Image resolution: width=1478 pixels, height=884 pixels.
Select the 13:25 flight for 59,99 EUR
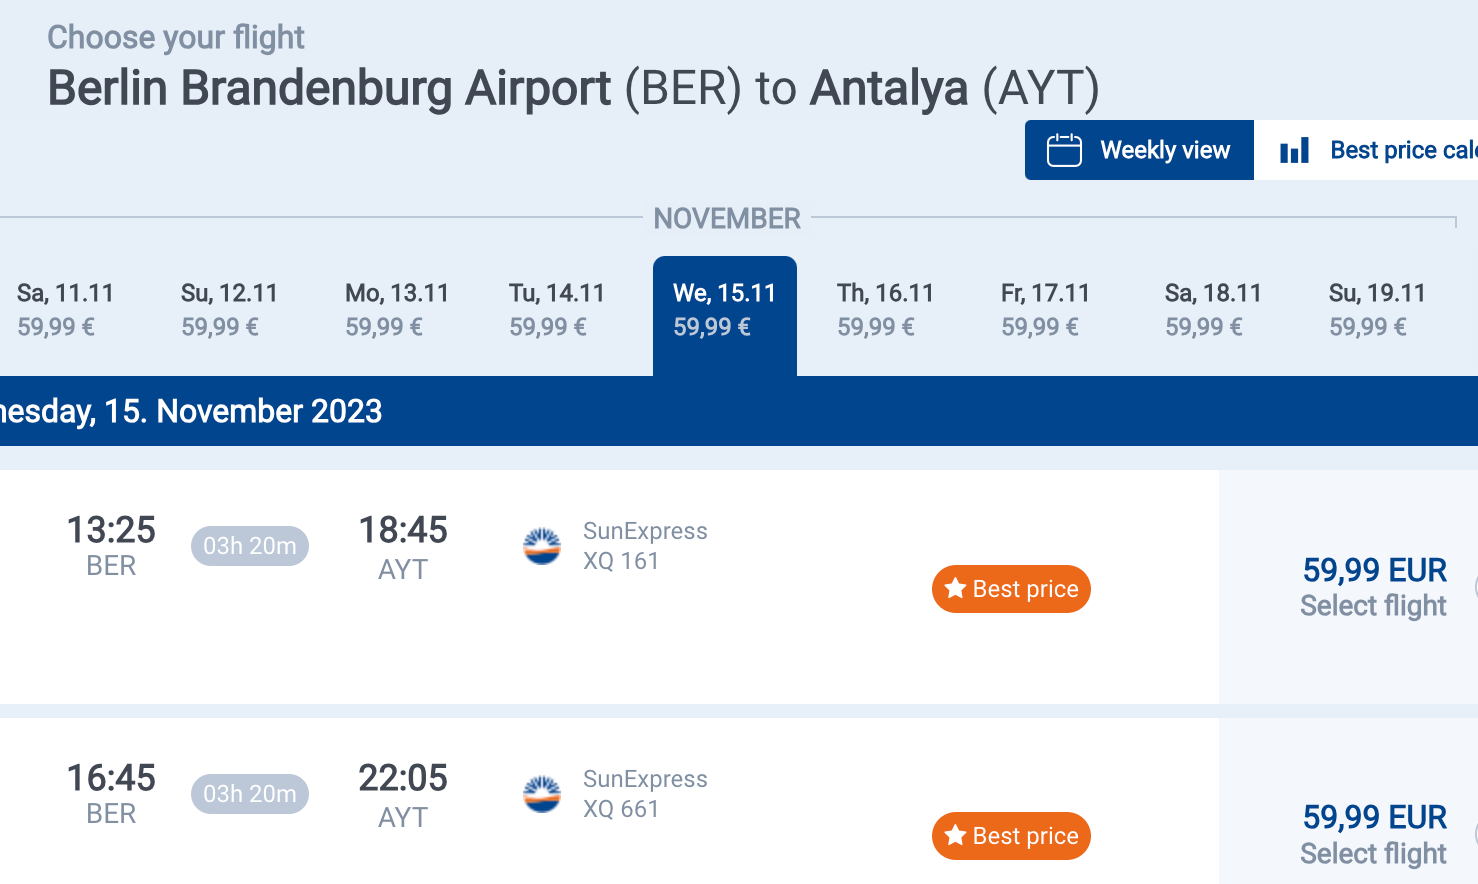click(x=1373, y=587)
